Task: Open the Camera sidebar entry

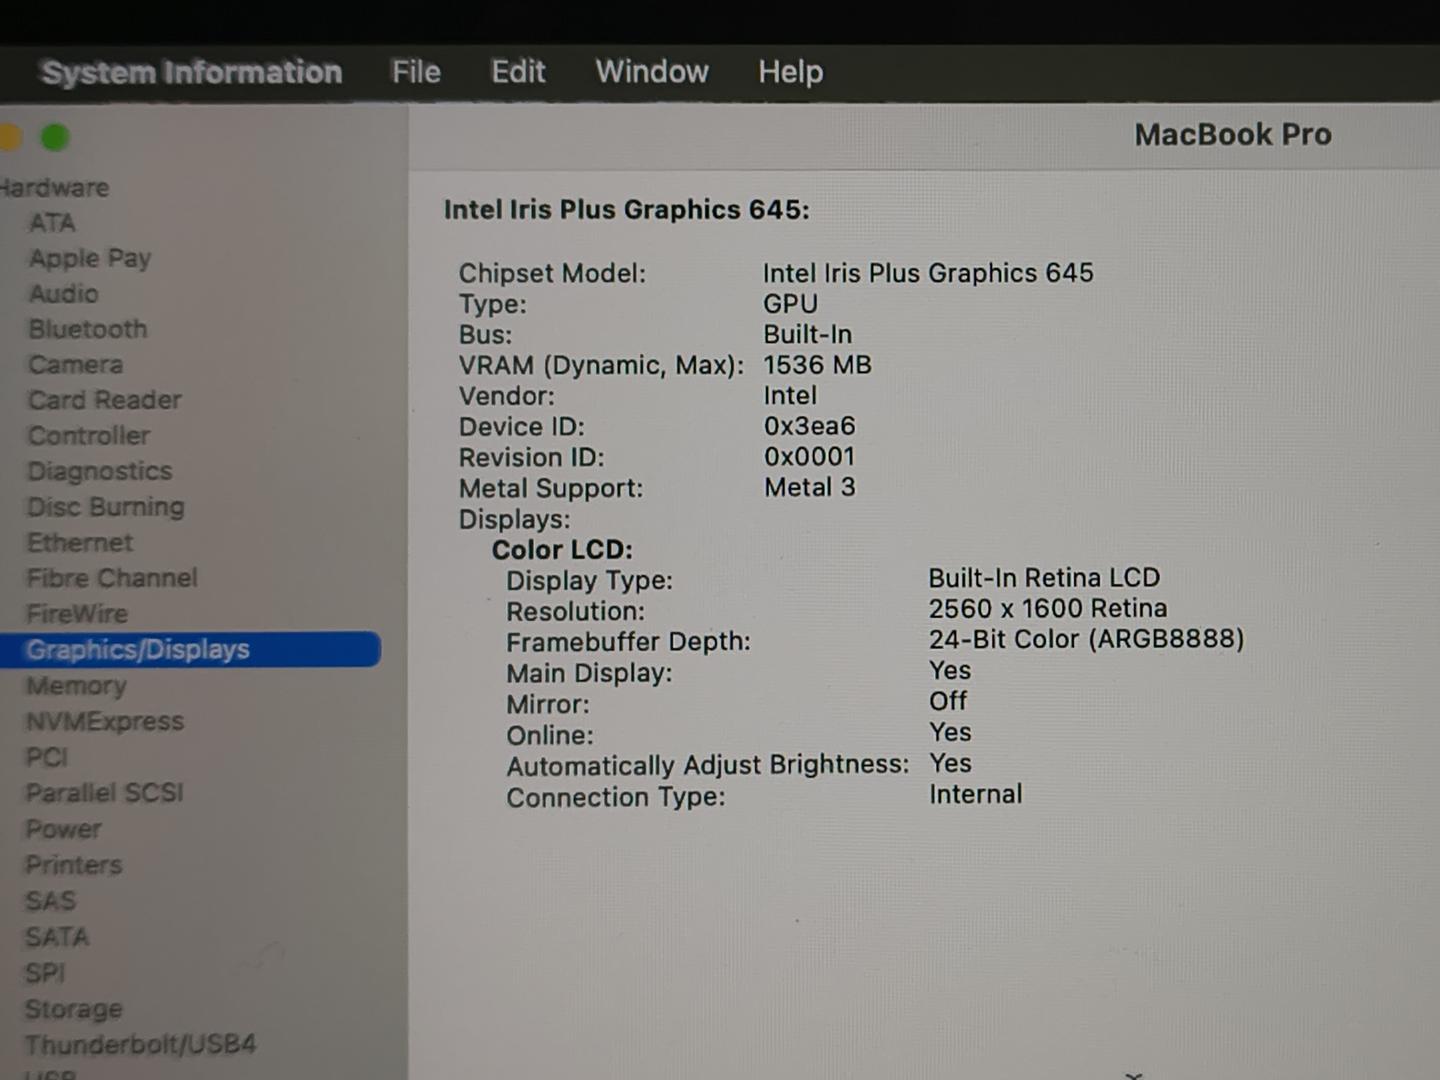Action: click(76, 365)
